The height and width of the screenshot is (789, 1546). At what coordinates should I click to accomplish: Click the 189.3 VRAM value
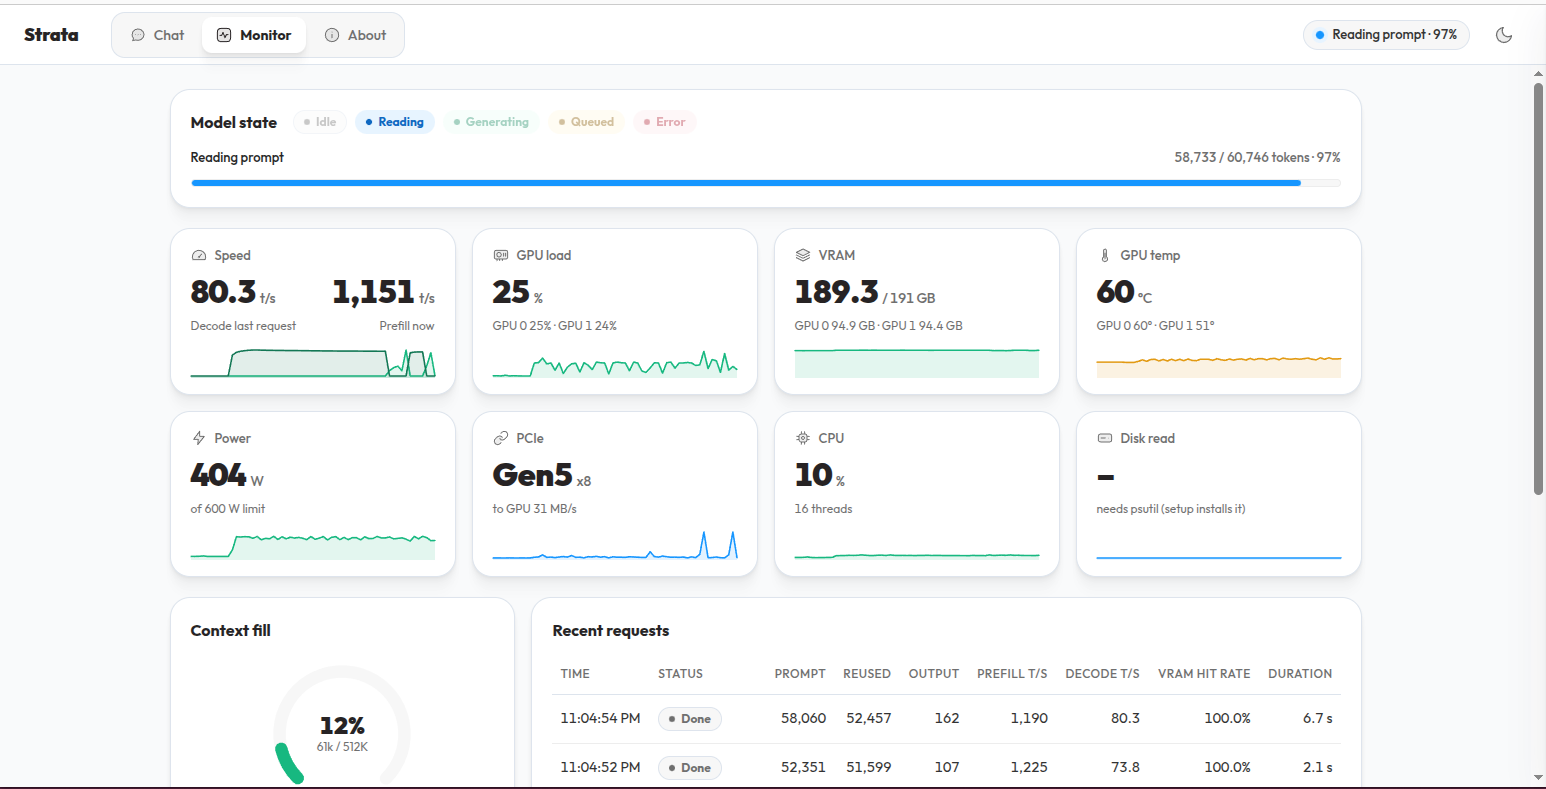click(836, 292)
